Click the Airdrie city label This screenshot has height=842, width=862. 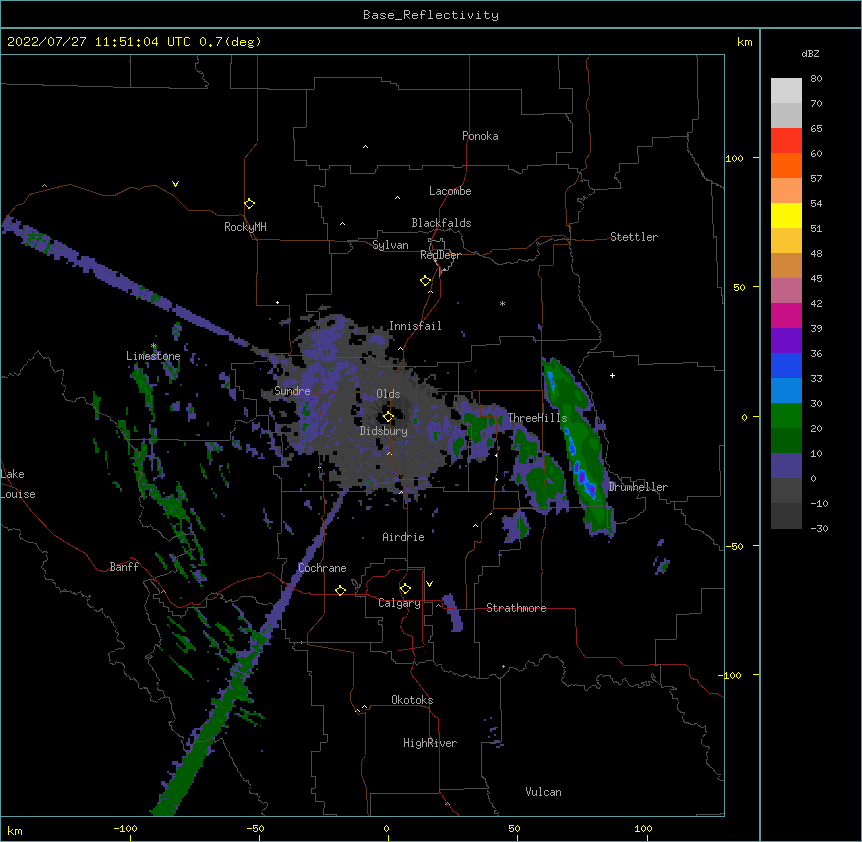coord(404,537)
